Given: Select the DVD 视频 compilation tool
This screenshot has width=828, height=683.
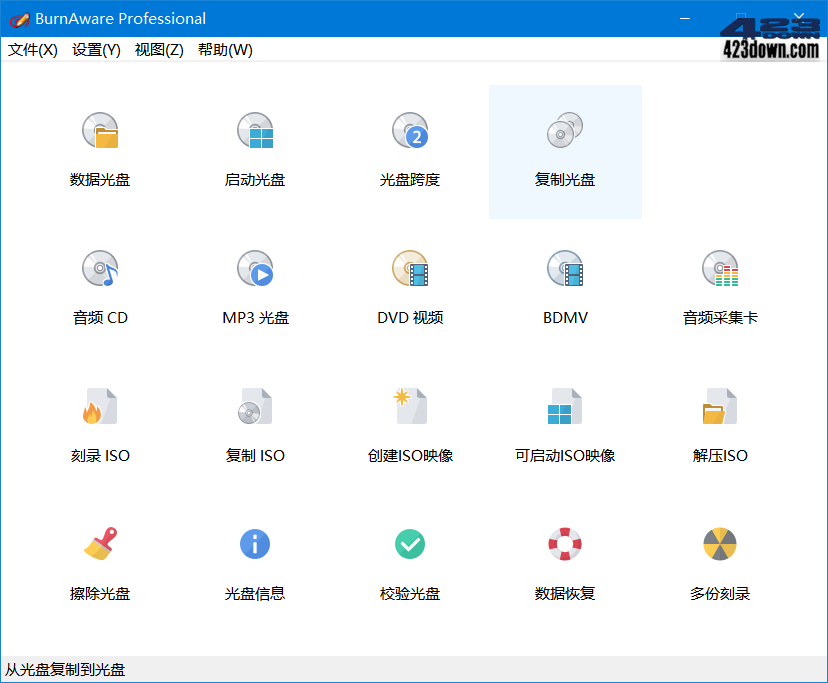Looking at the screenshot, I should (409, 288).
